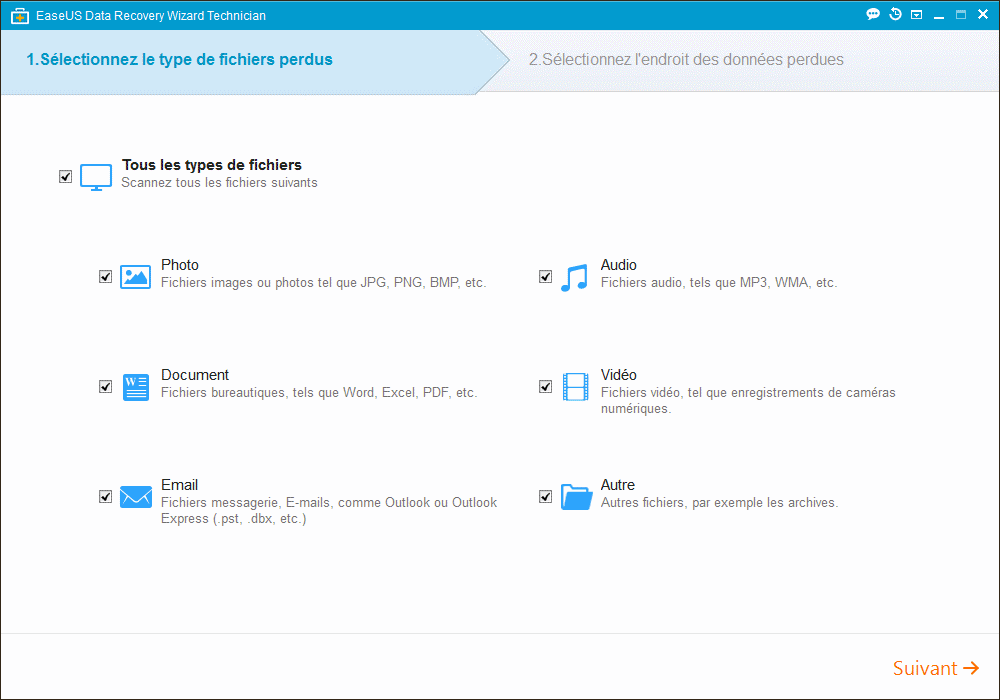Click the Audio music note icon

pos(575,277)
